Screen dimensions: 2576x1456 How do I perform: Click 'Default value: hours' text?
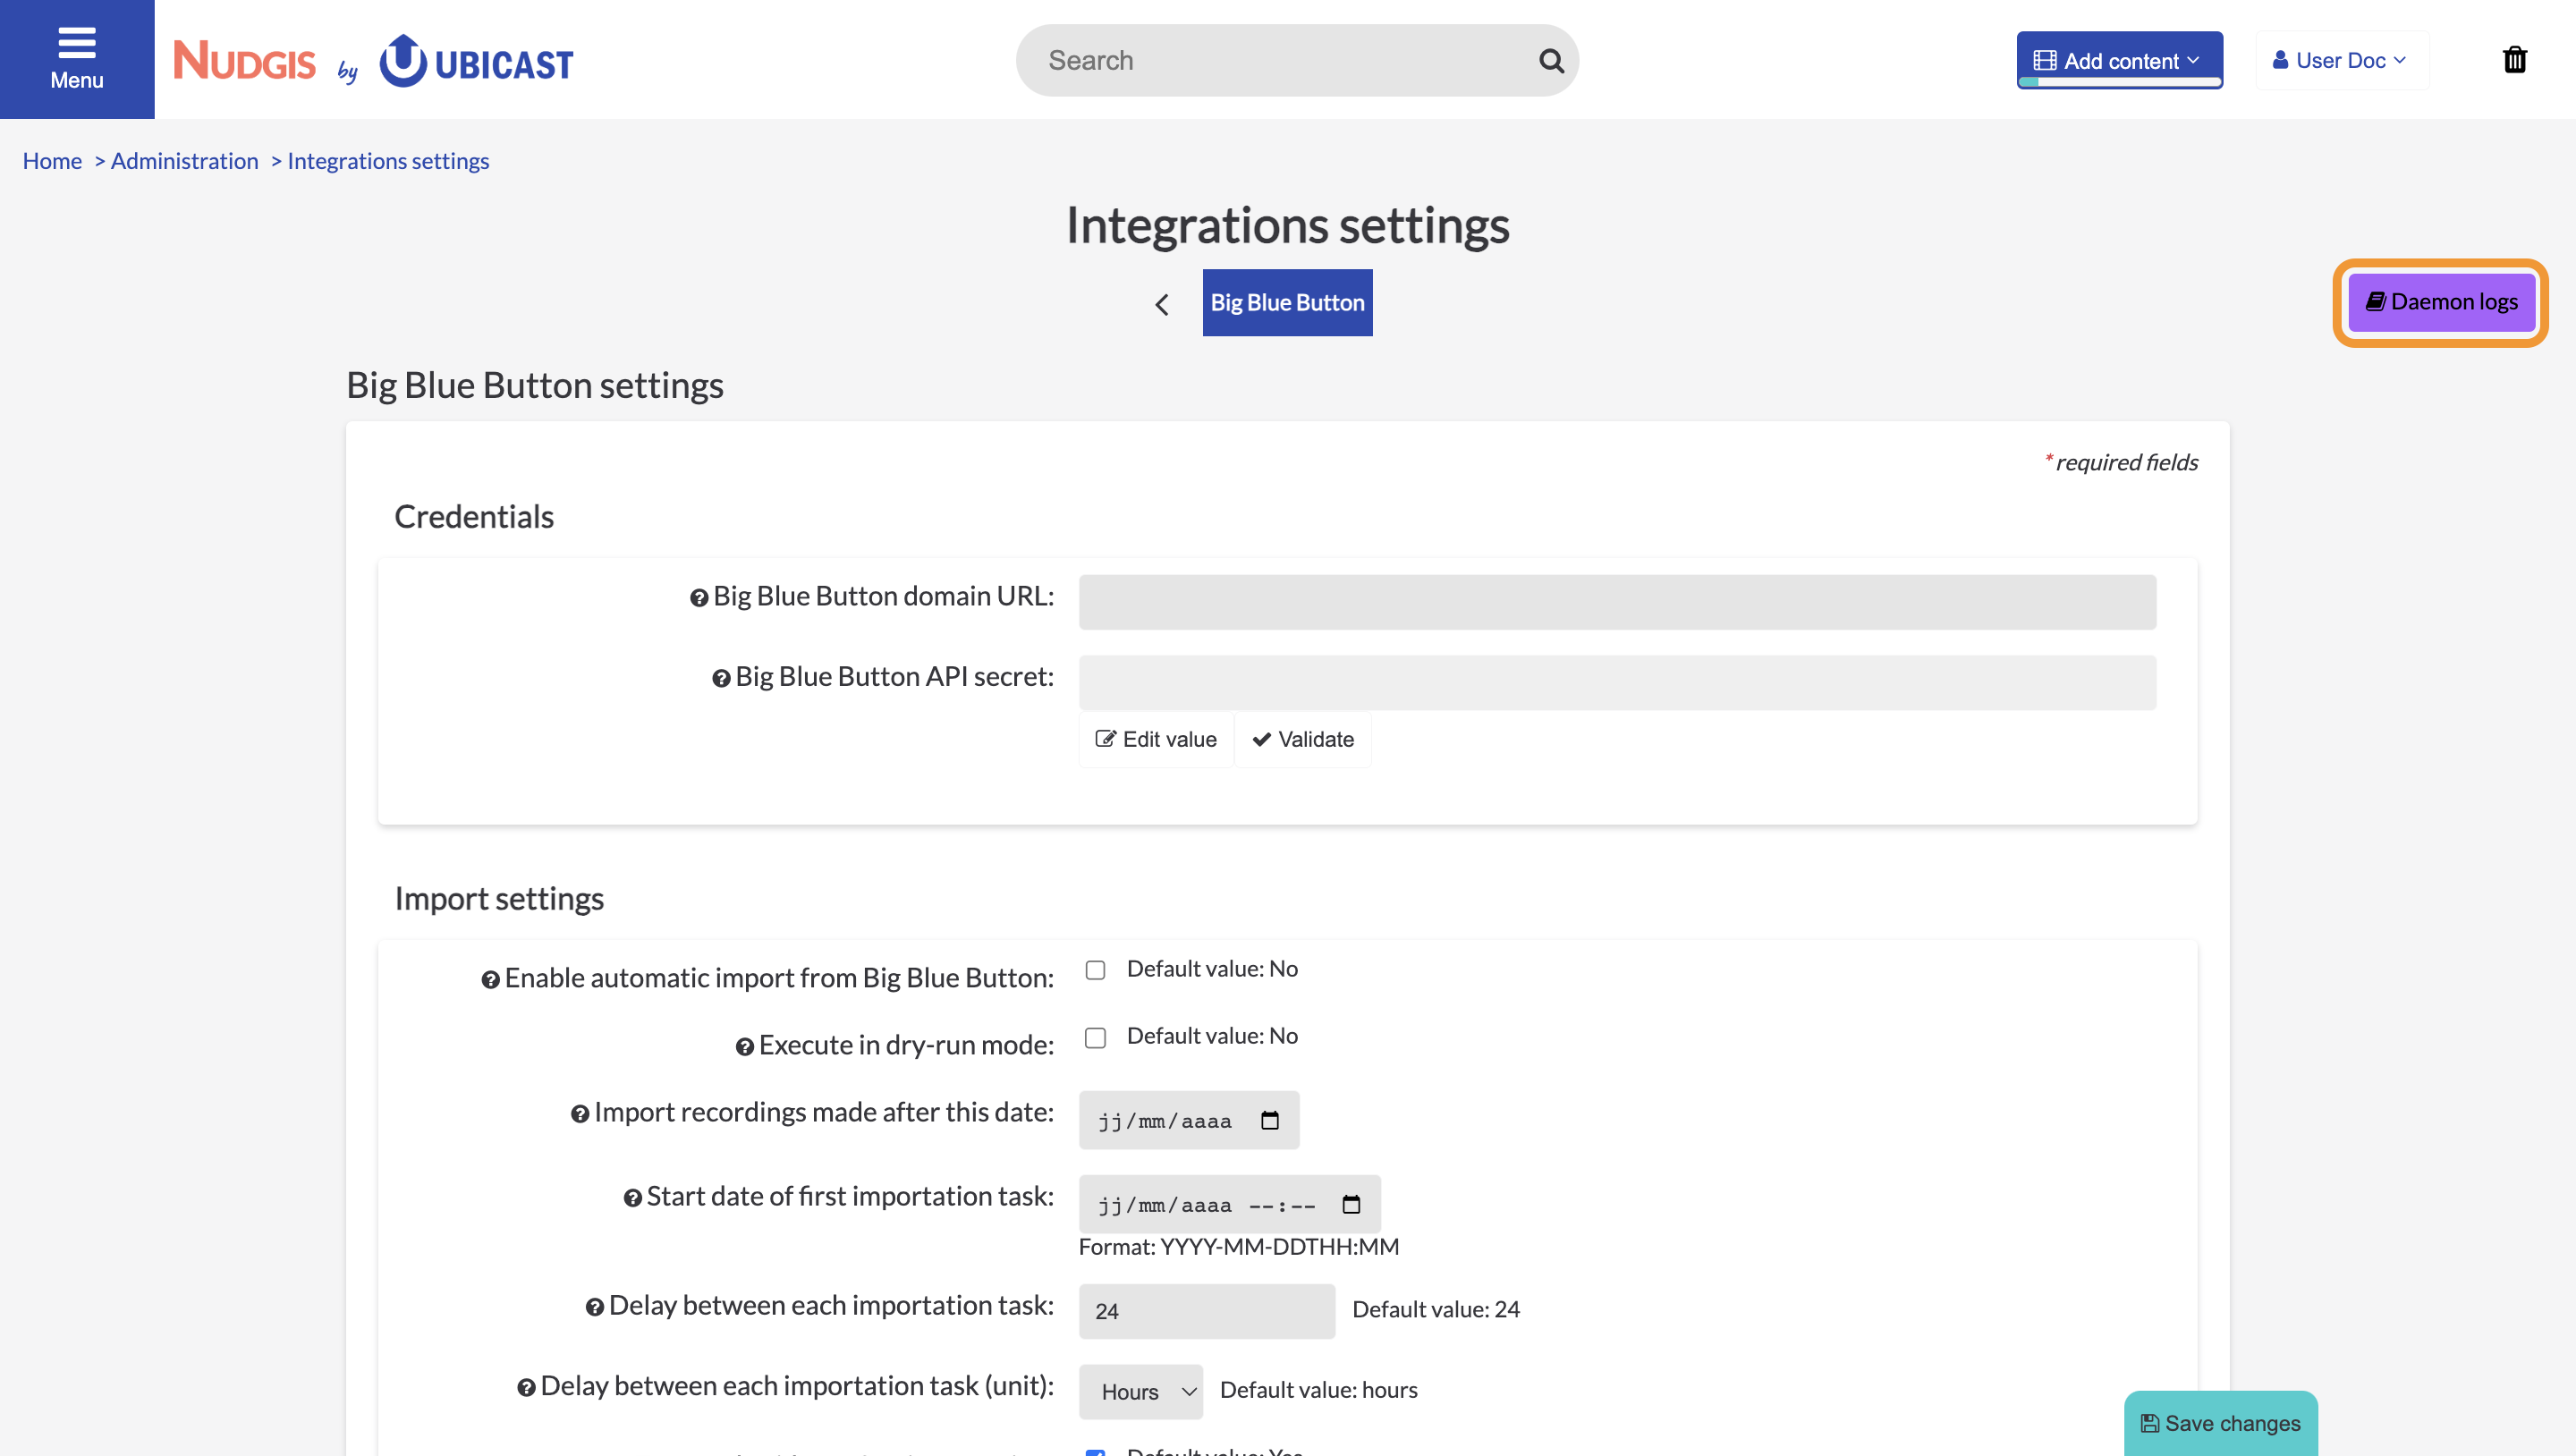coord(1318,1391)
